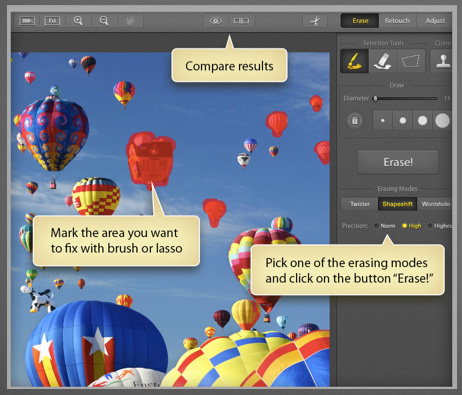Click the cow-shaped balloon

(38, 298)
